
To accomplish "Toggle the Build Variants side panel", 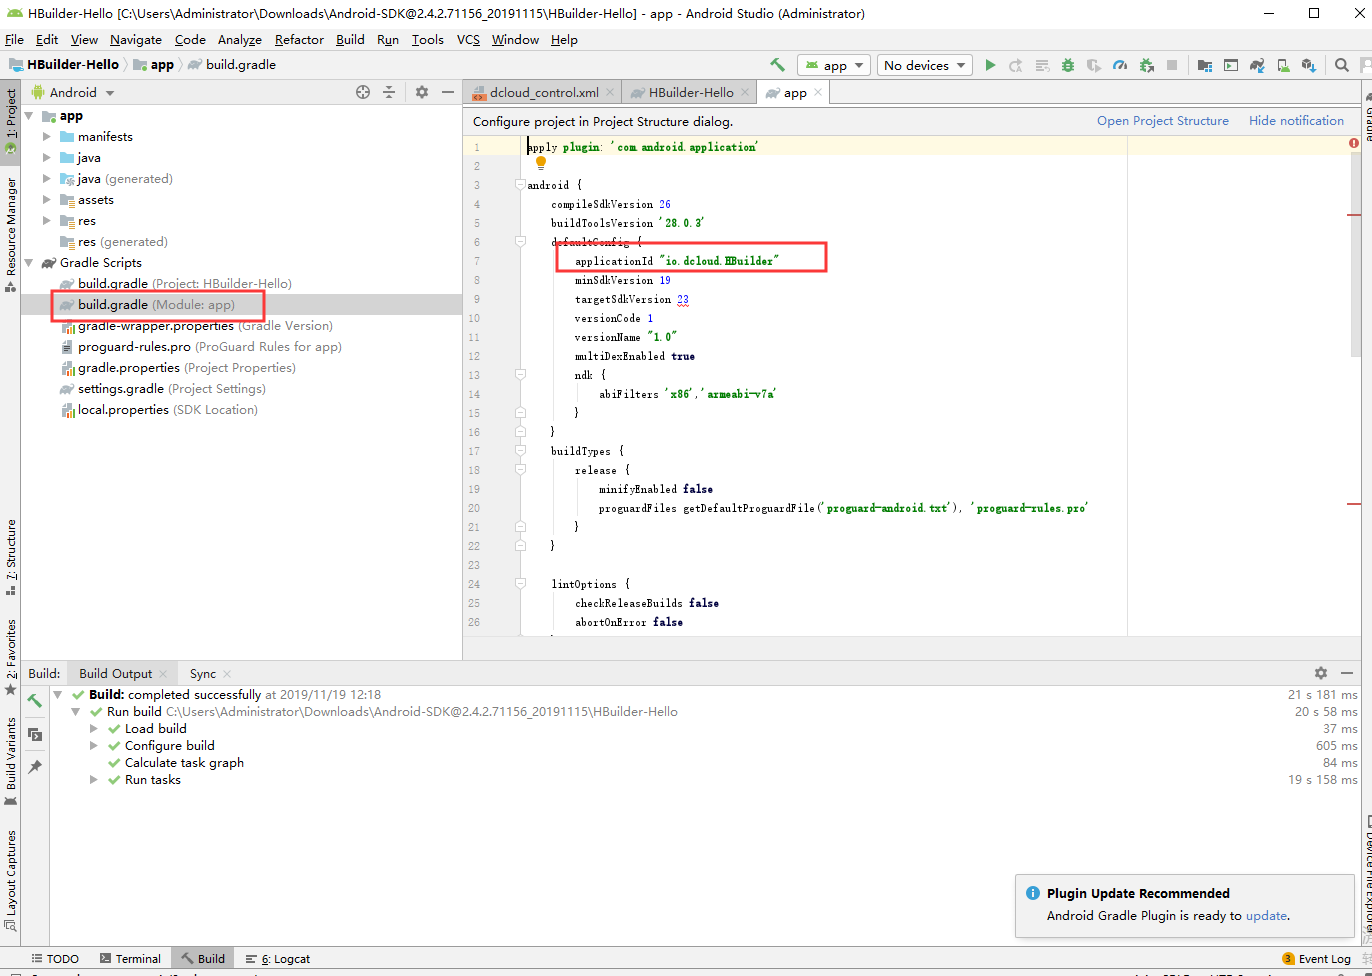I will point(11,761).
